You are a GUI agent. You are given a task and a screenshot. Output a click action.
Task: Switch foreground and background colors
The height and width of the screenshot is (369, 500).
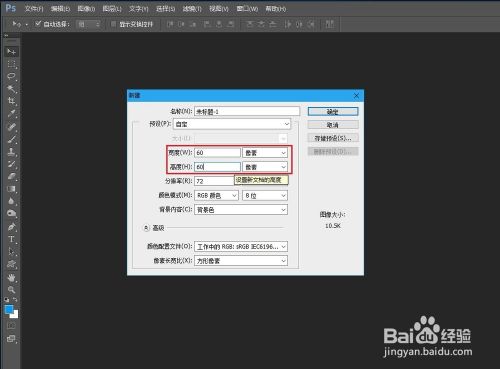pos(15,299)
